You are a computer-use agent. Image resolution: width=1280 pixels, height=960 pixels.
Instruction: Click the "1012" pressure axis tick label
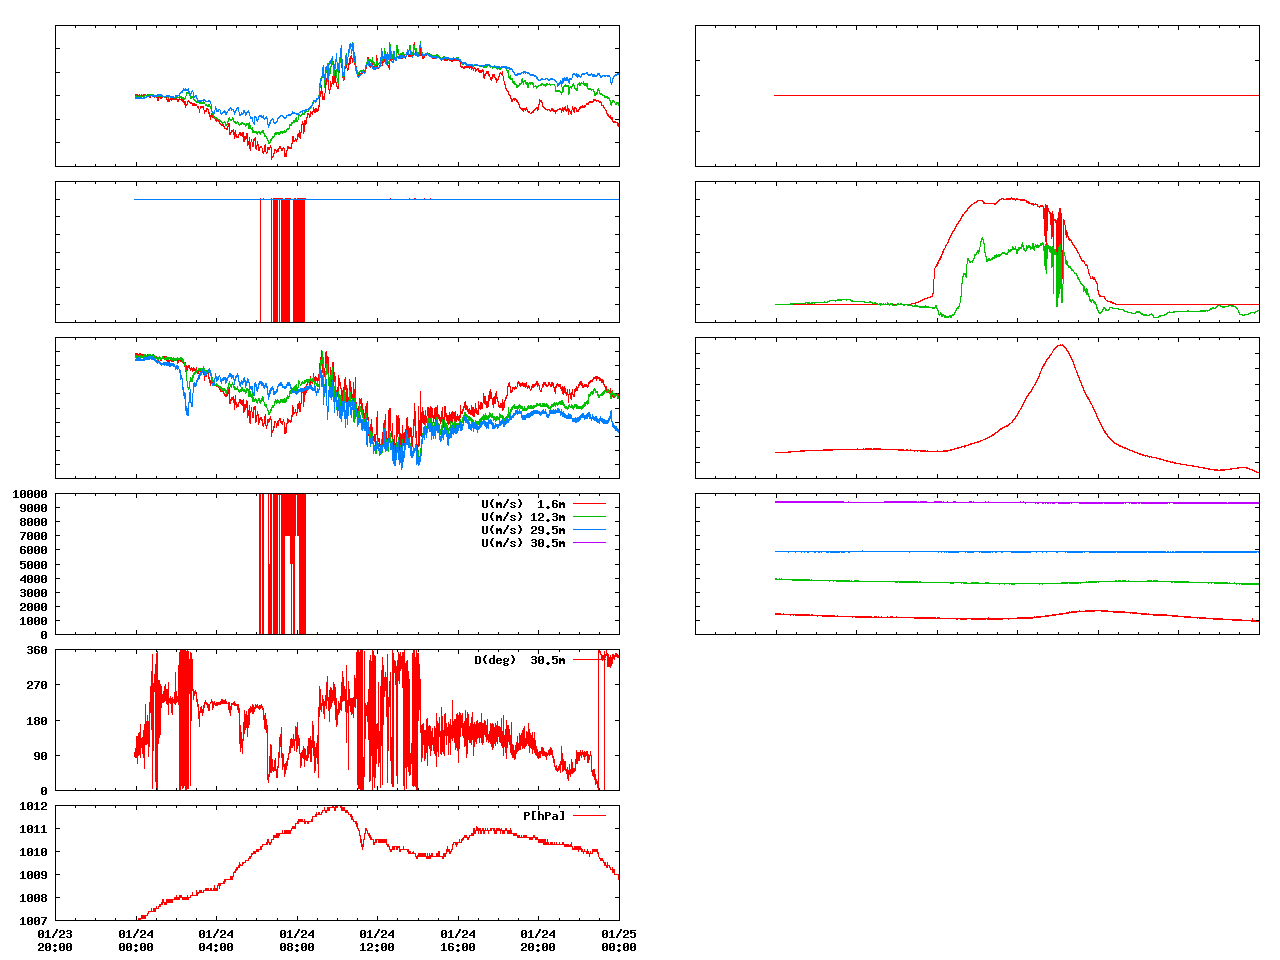pyautogui.click(x=33, y=806)
